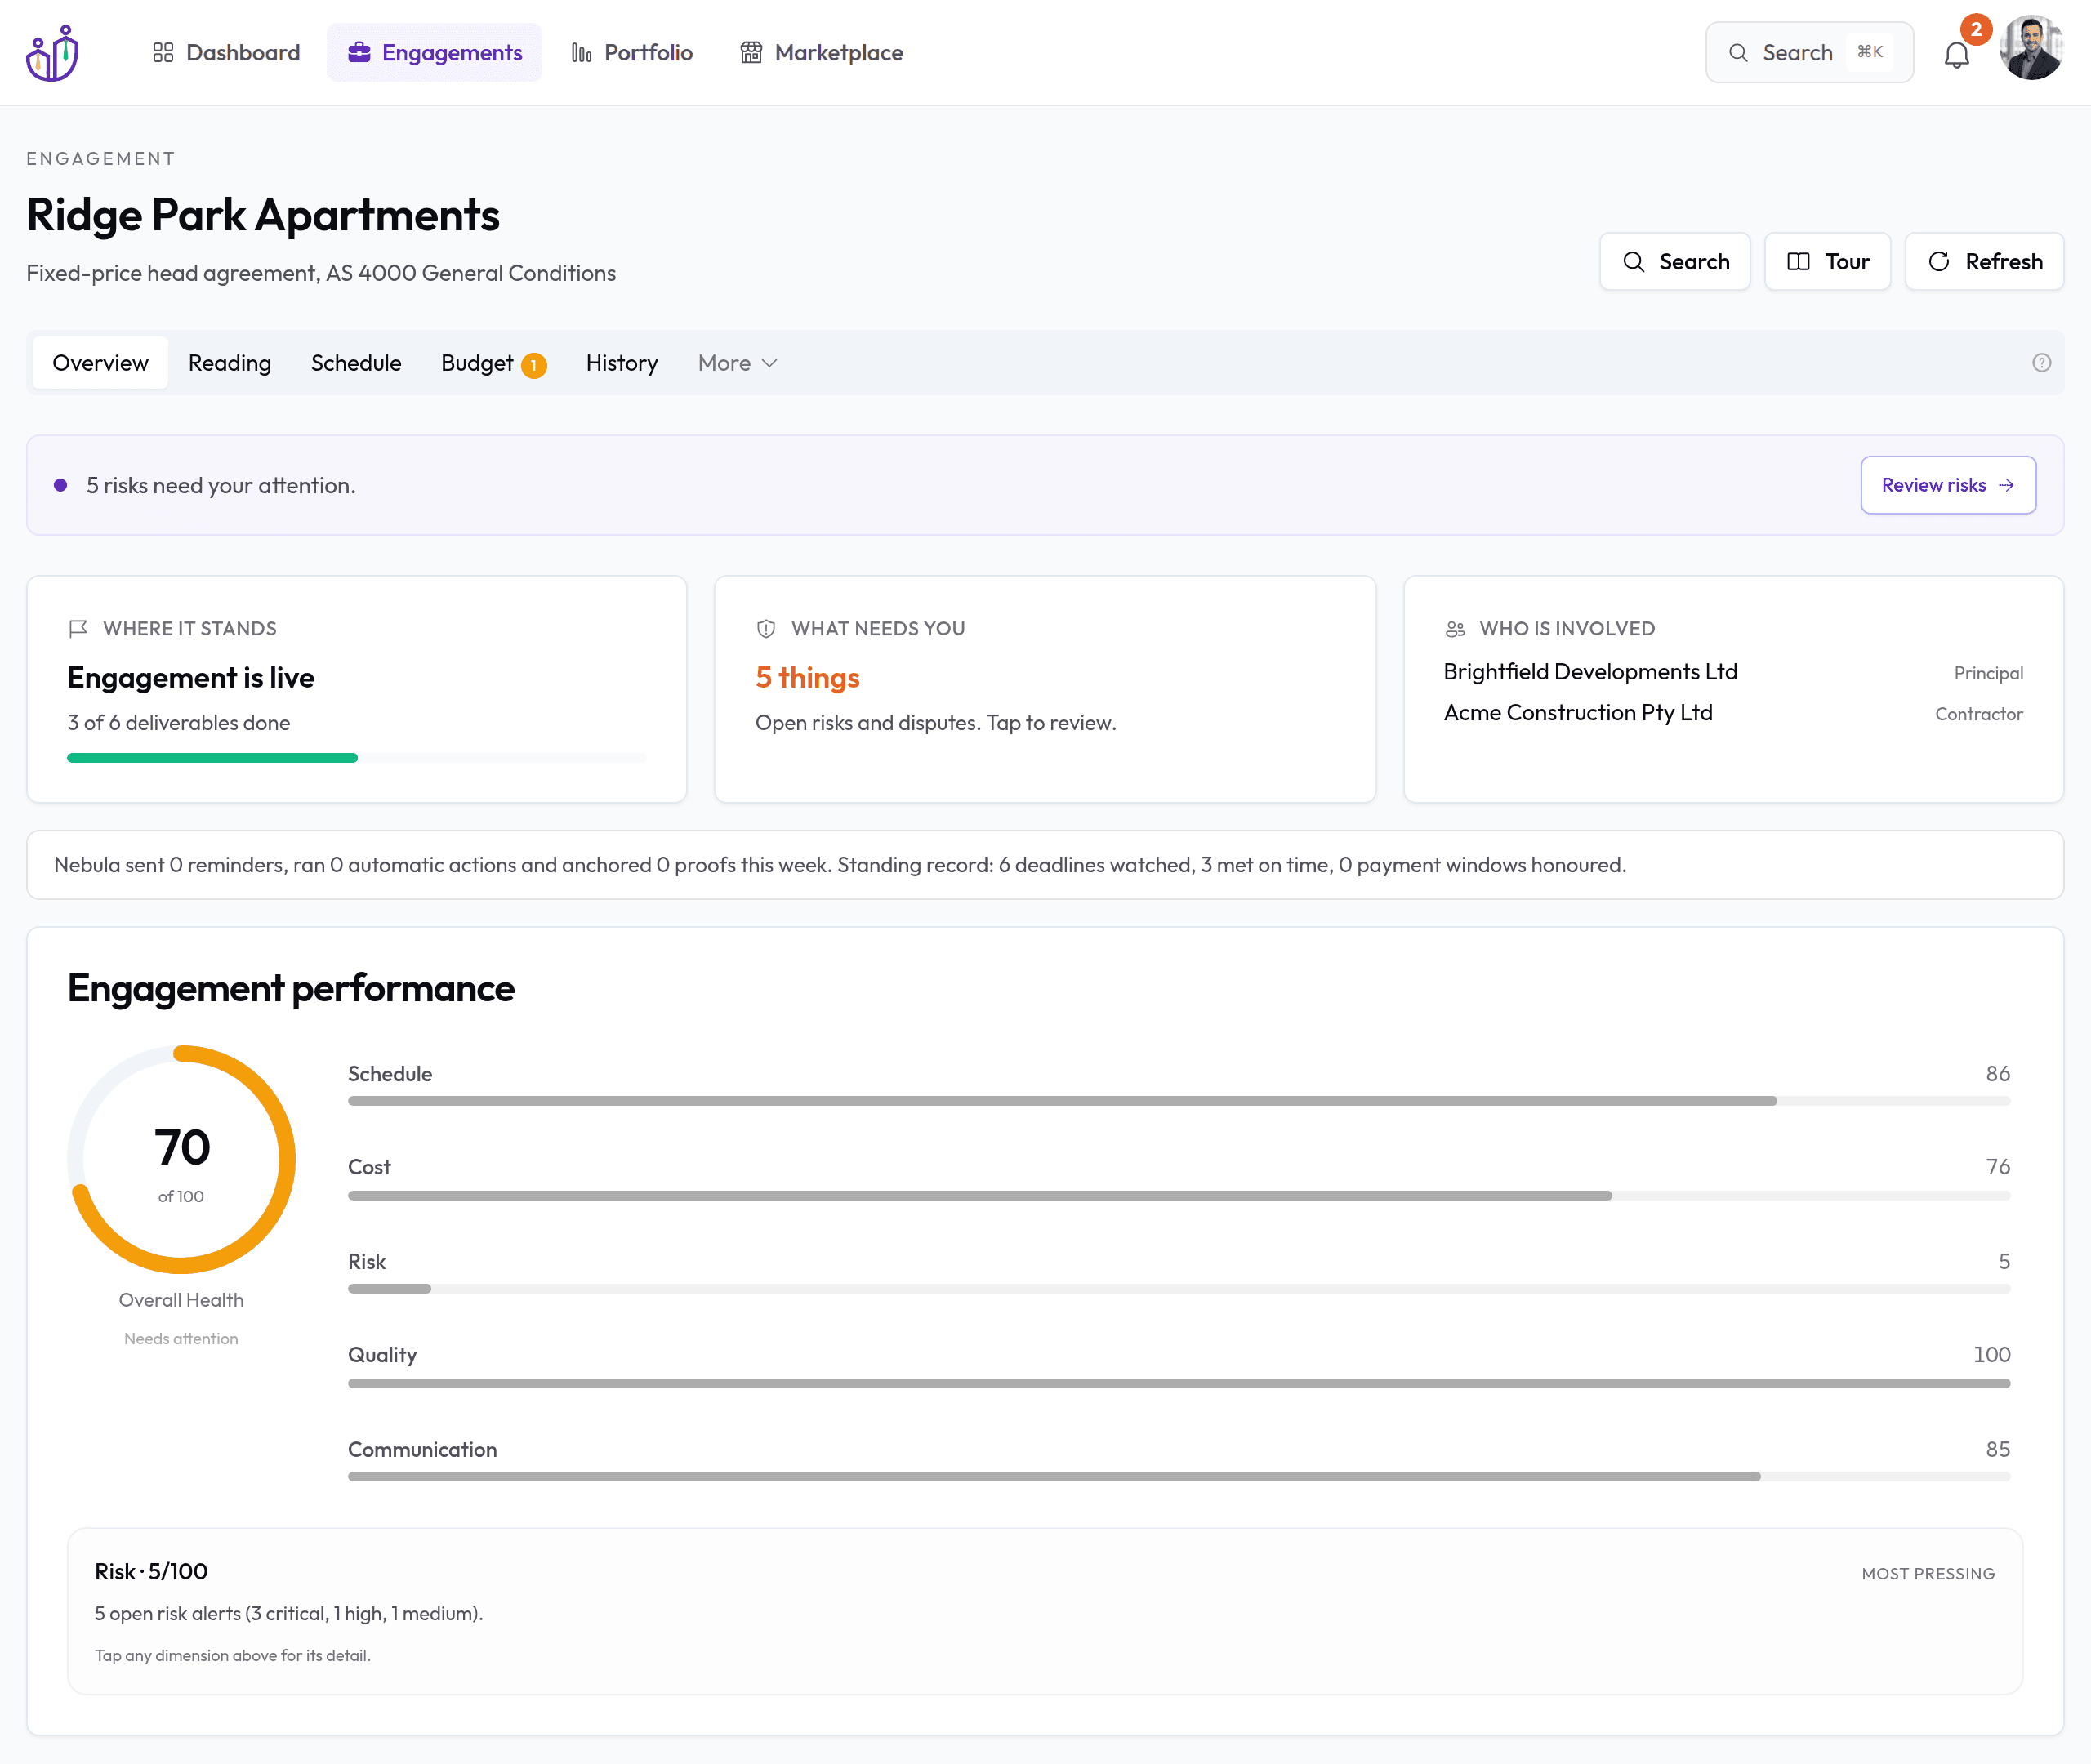
Task: Open the Portfolio nav item
Action: click(631, 52)
